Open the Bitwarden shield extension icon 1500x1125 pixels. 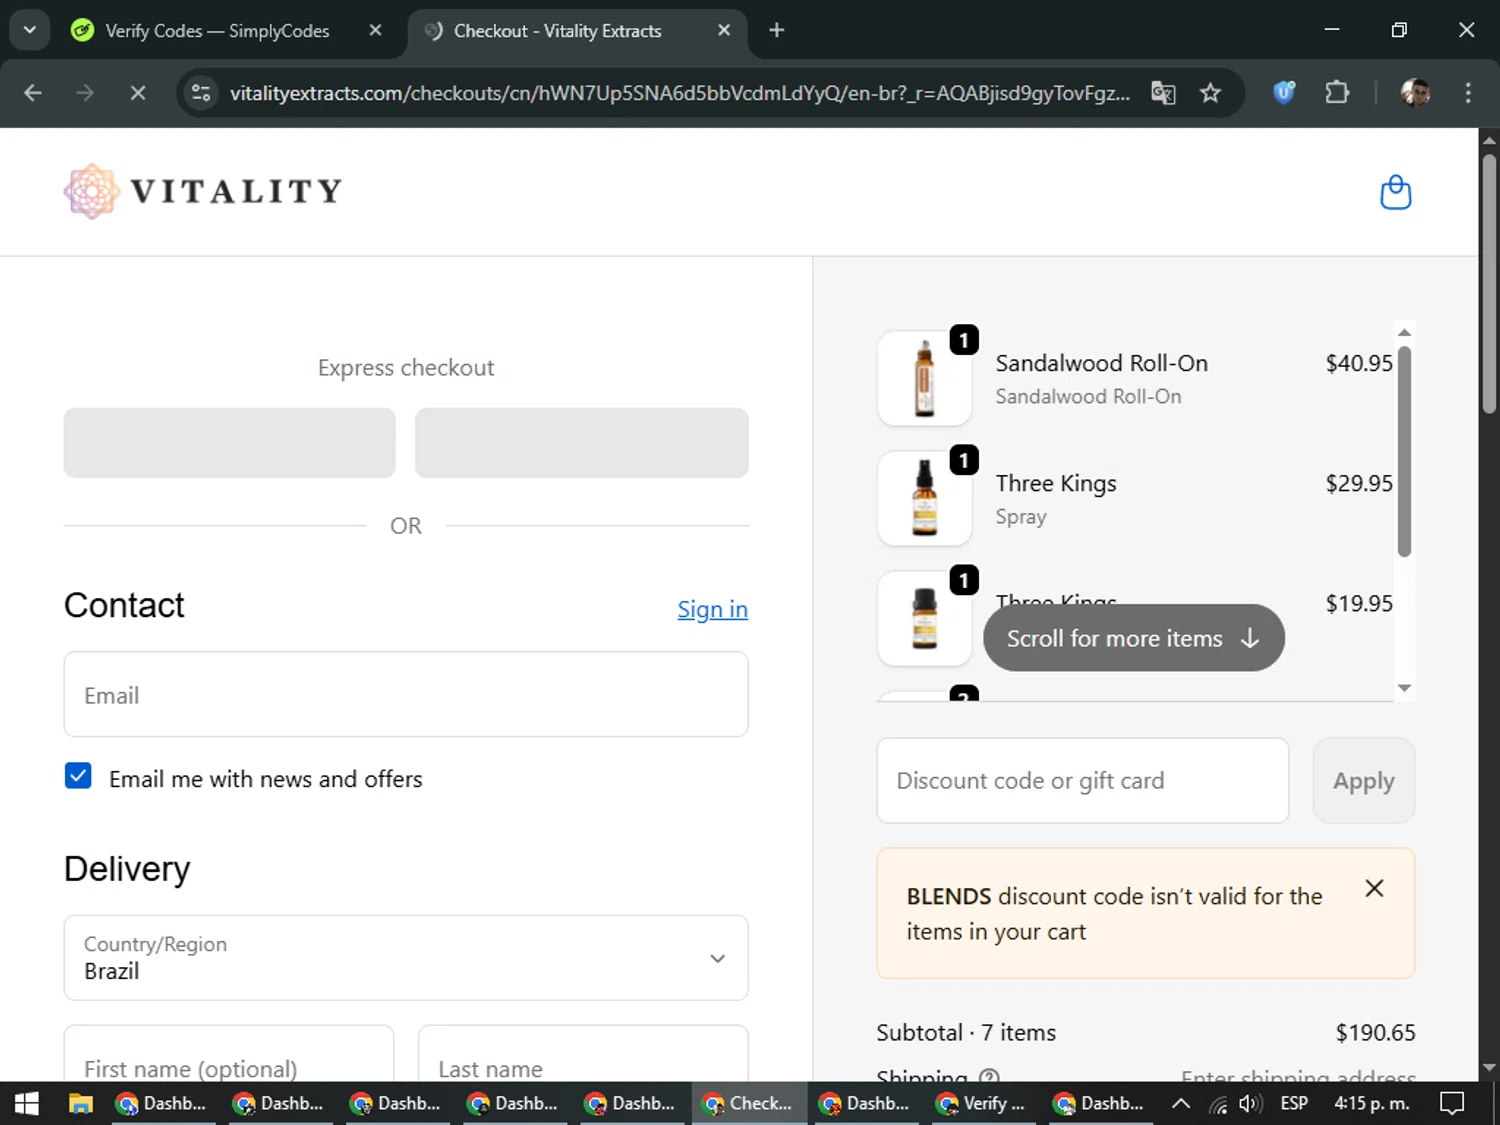[1284, 93]
